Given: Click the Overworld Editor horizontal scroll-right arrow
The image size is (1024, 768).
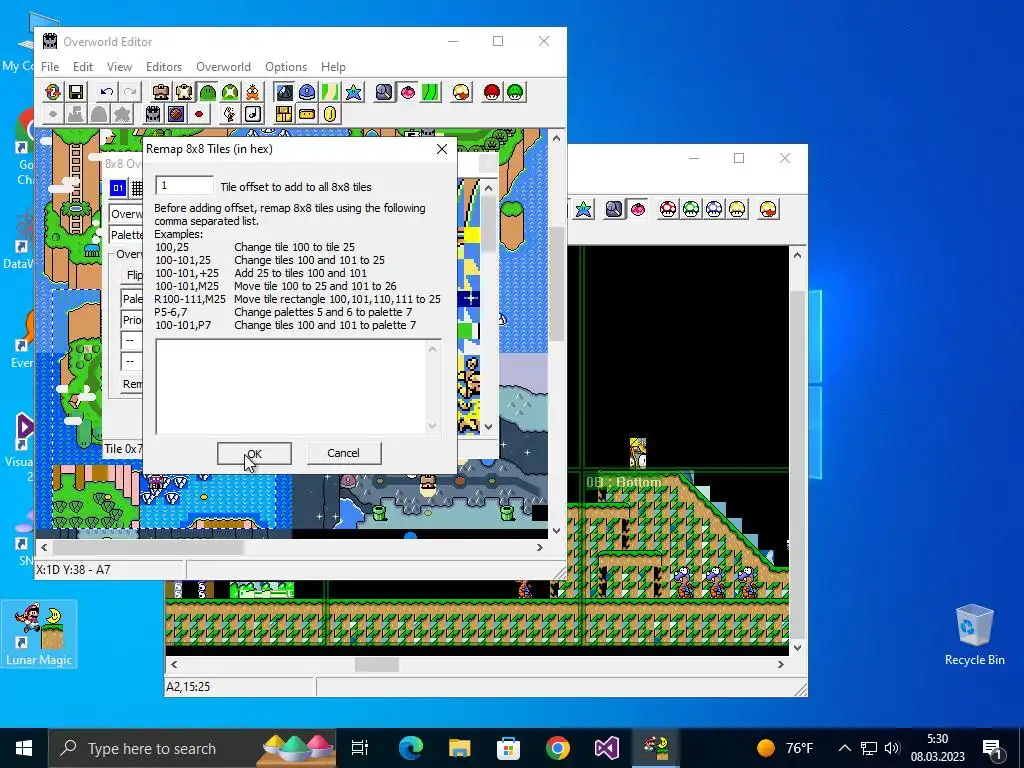Looking at the screenshot, I should click(x=539, y=547).
